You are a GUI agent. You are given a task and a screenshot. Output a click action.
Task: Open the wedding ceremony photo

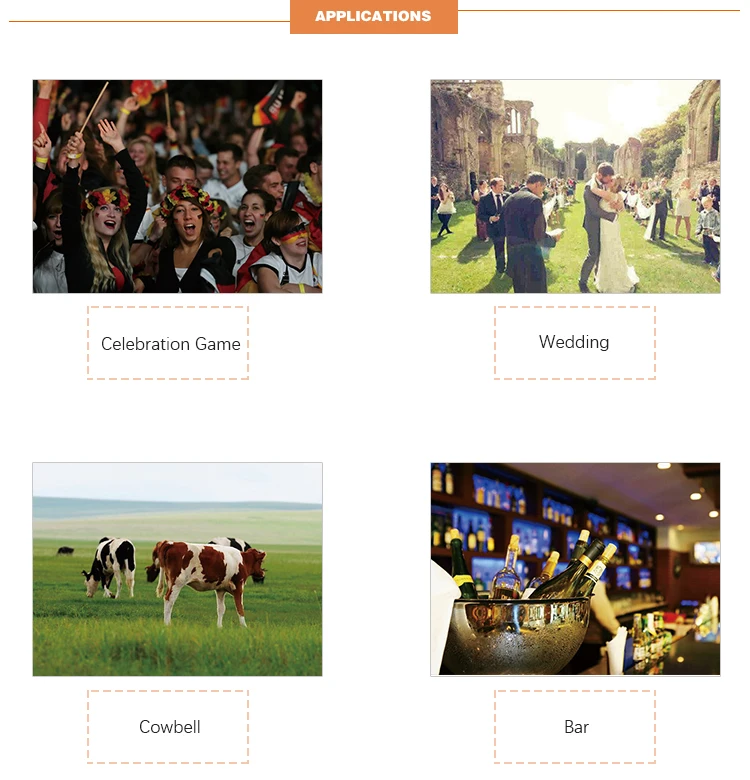[x=575, y=187]
